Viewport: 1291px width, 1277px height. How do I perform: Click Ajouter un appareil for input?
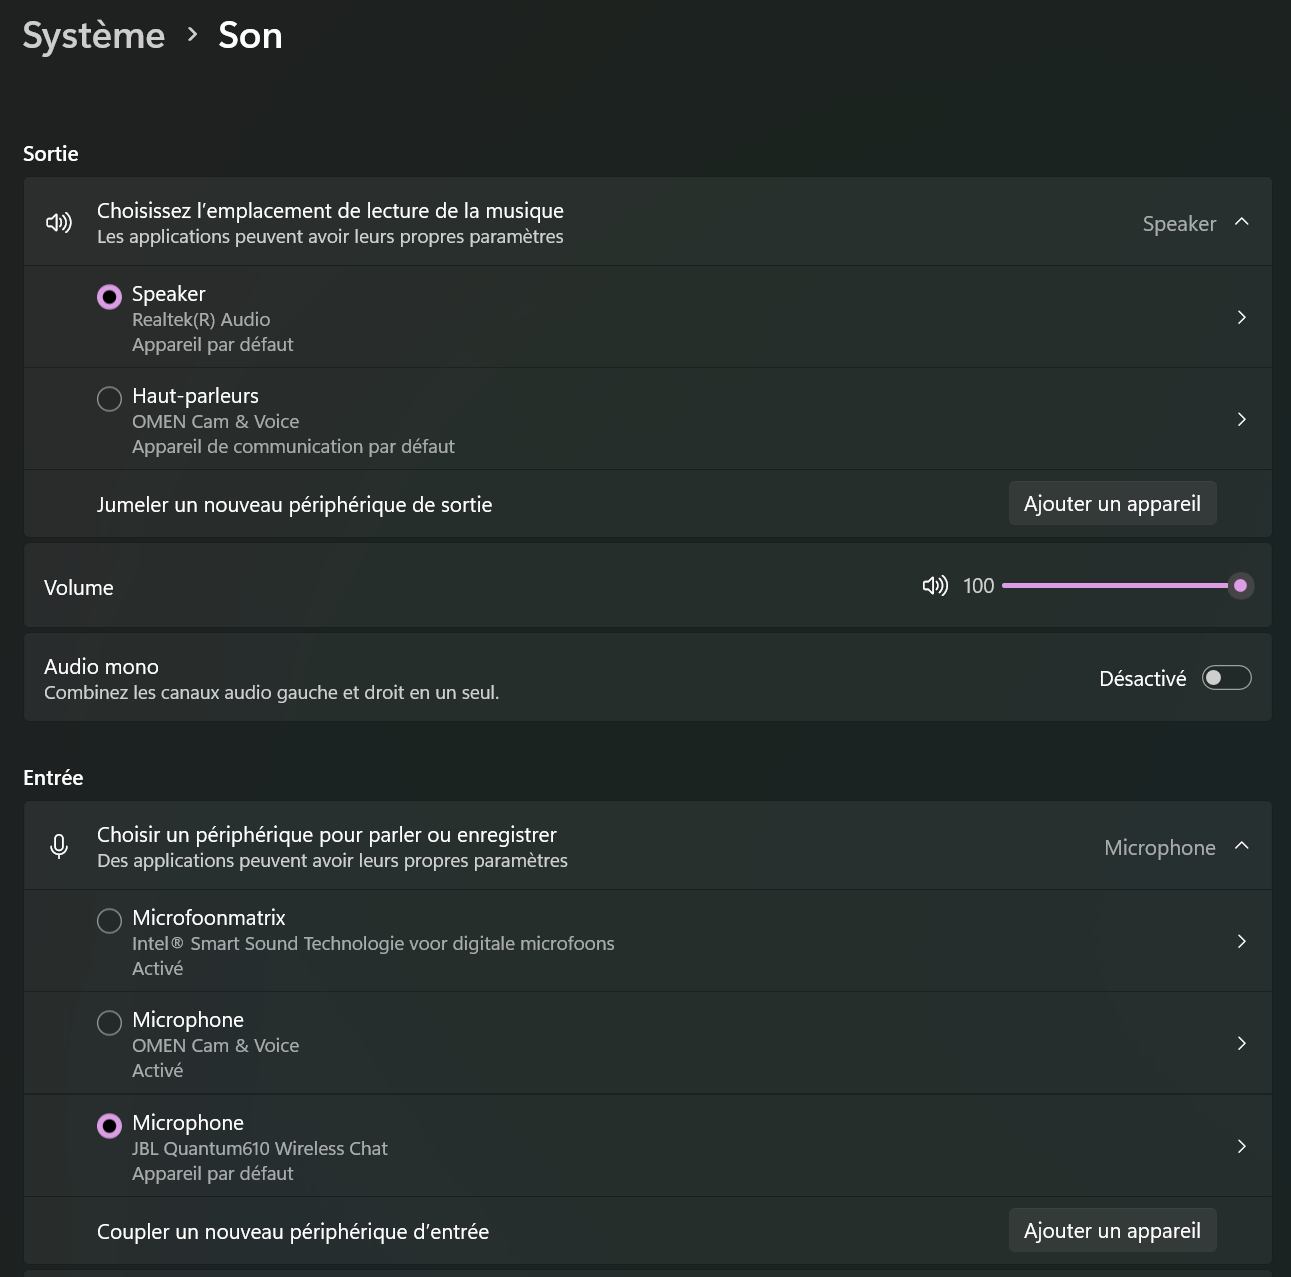(1112, 1231)
